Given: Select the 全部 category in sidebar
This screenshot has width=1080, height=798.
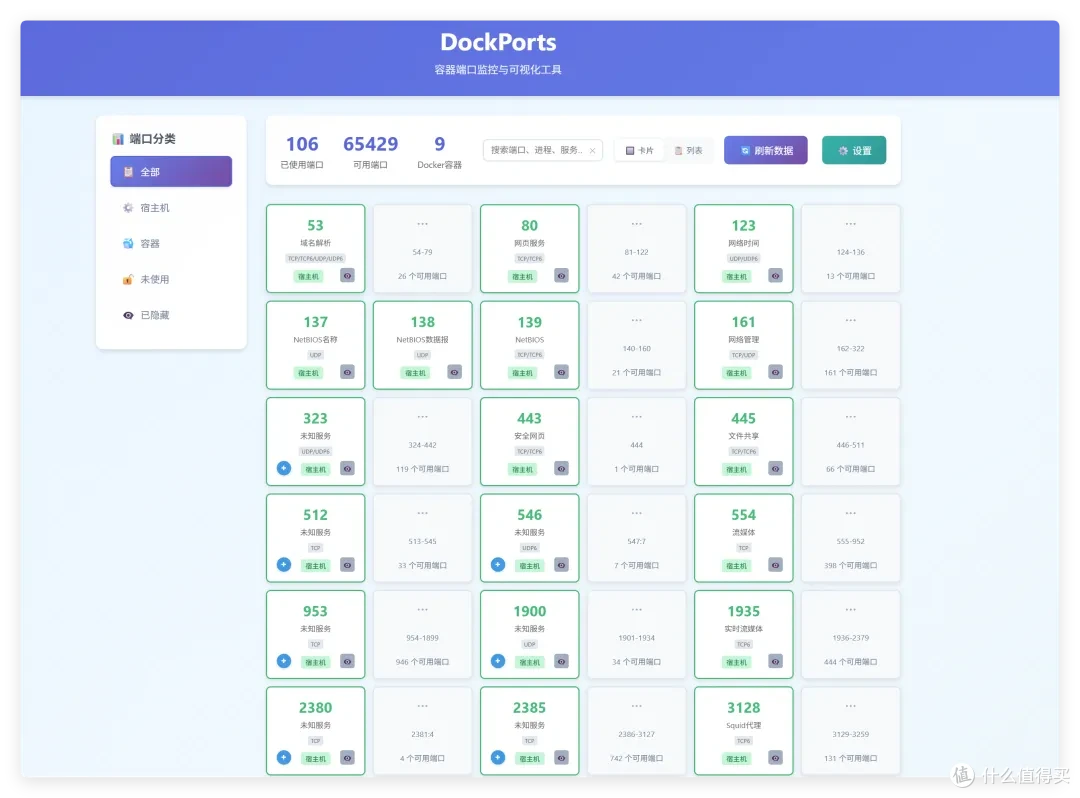Looking at the screenshot, I should [171, 171].
